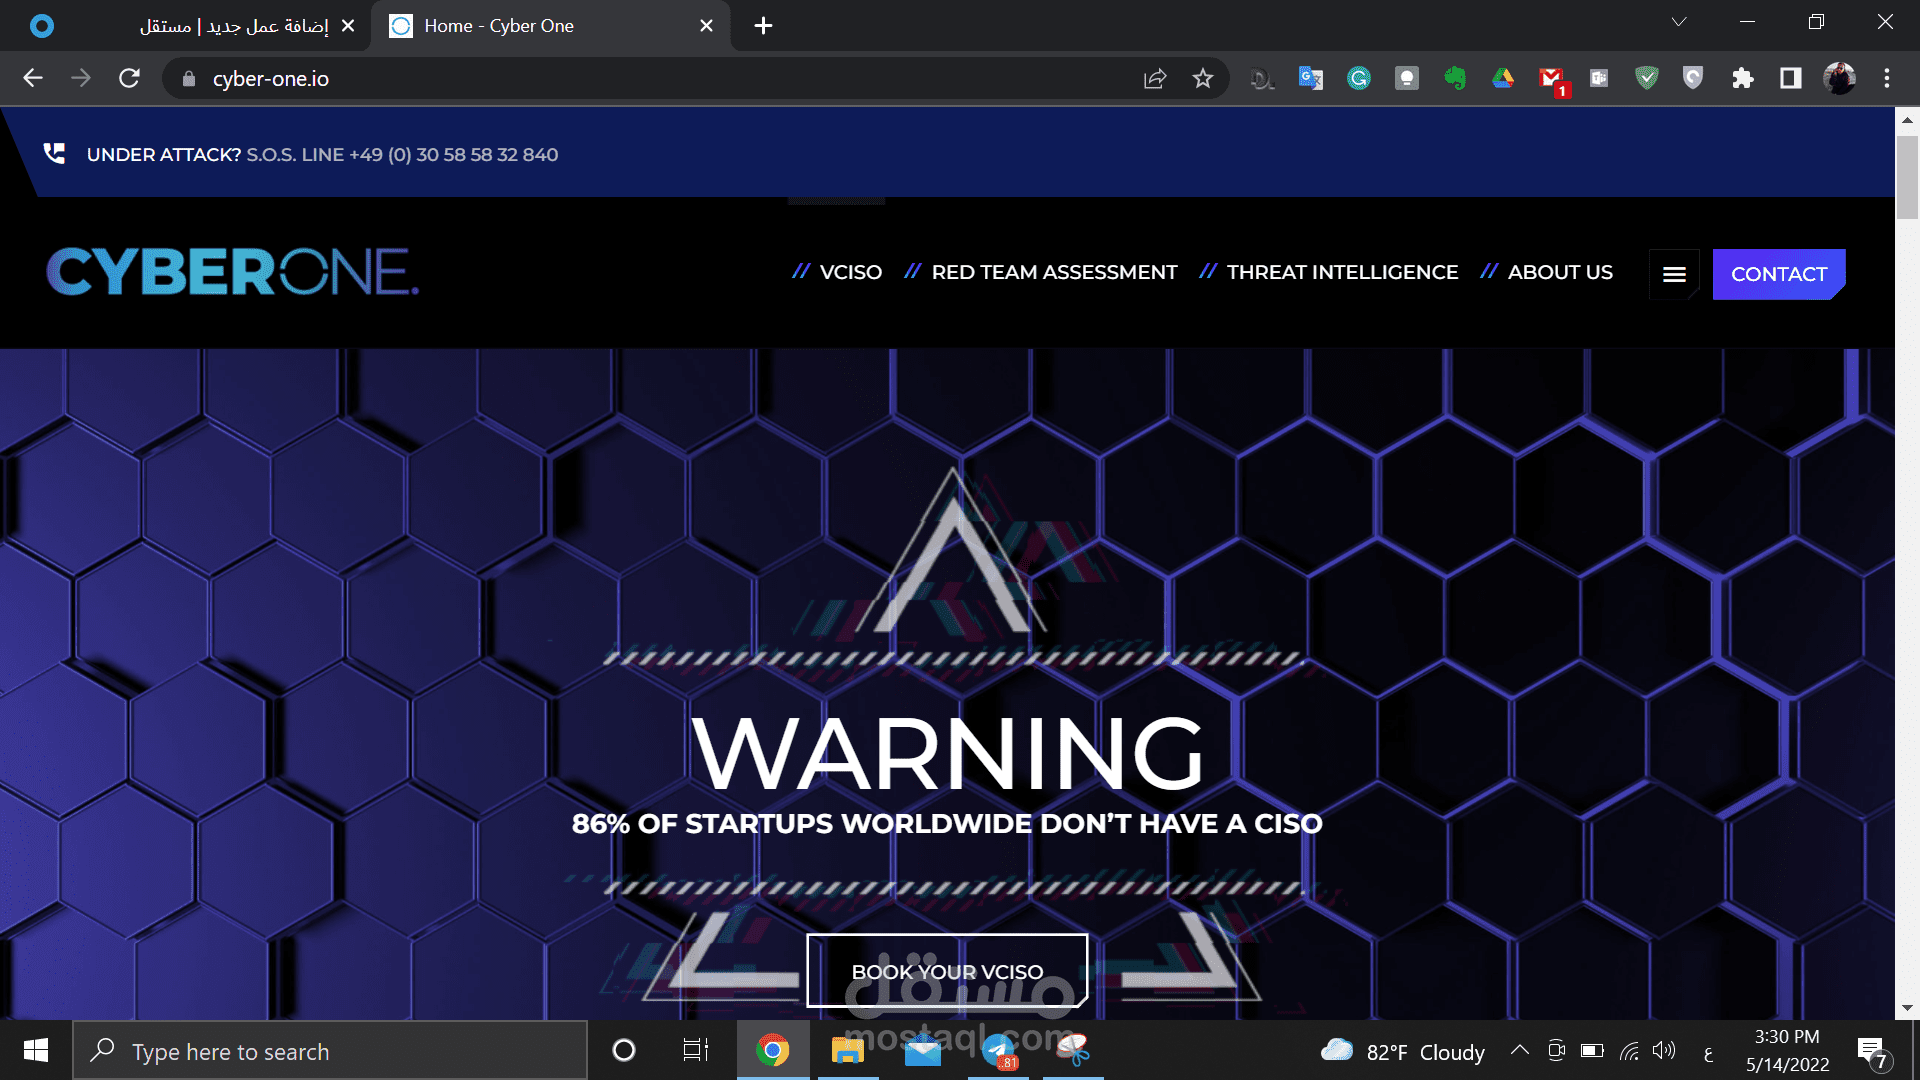Open the Google Drive extension icon
This screenshot has height=1080, width=1920.
coord(1502,78)
